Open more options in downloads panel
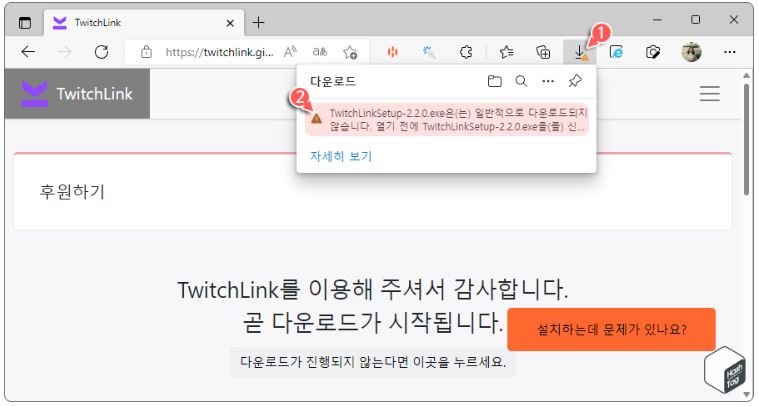Screen dimensions: 759x406 [x=548, y=81]
